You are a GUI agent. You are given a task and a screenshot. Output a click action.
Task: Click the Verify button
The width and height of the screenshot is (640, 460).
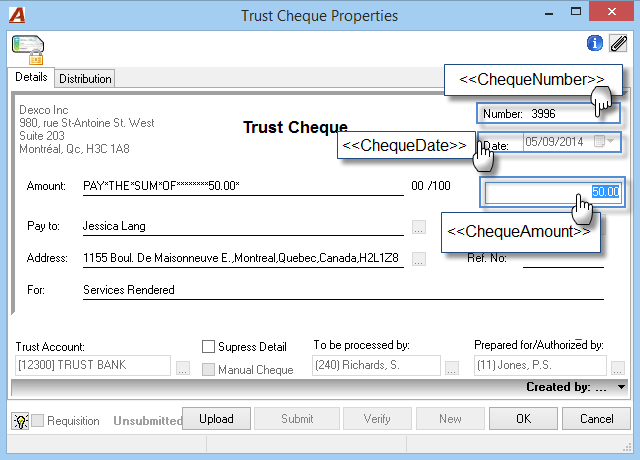[x=377, y=419]
